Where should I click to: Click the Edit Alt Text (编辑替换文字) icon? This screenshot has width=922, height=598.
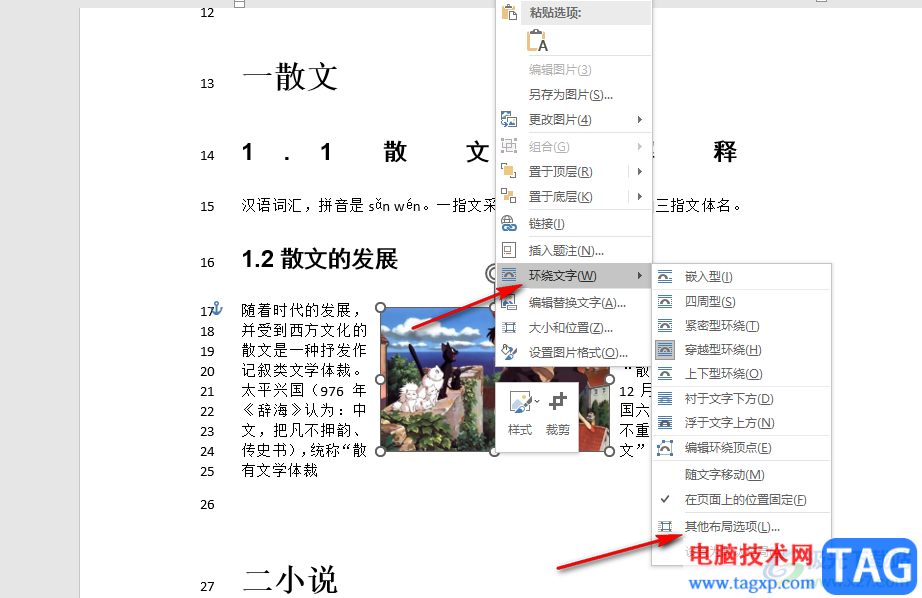pyautogui.click(x=509, y=302)
